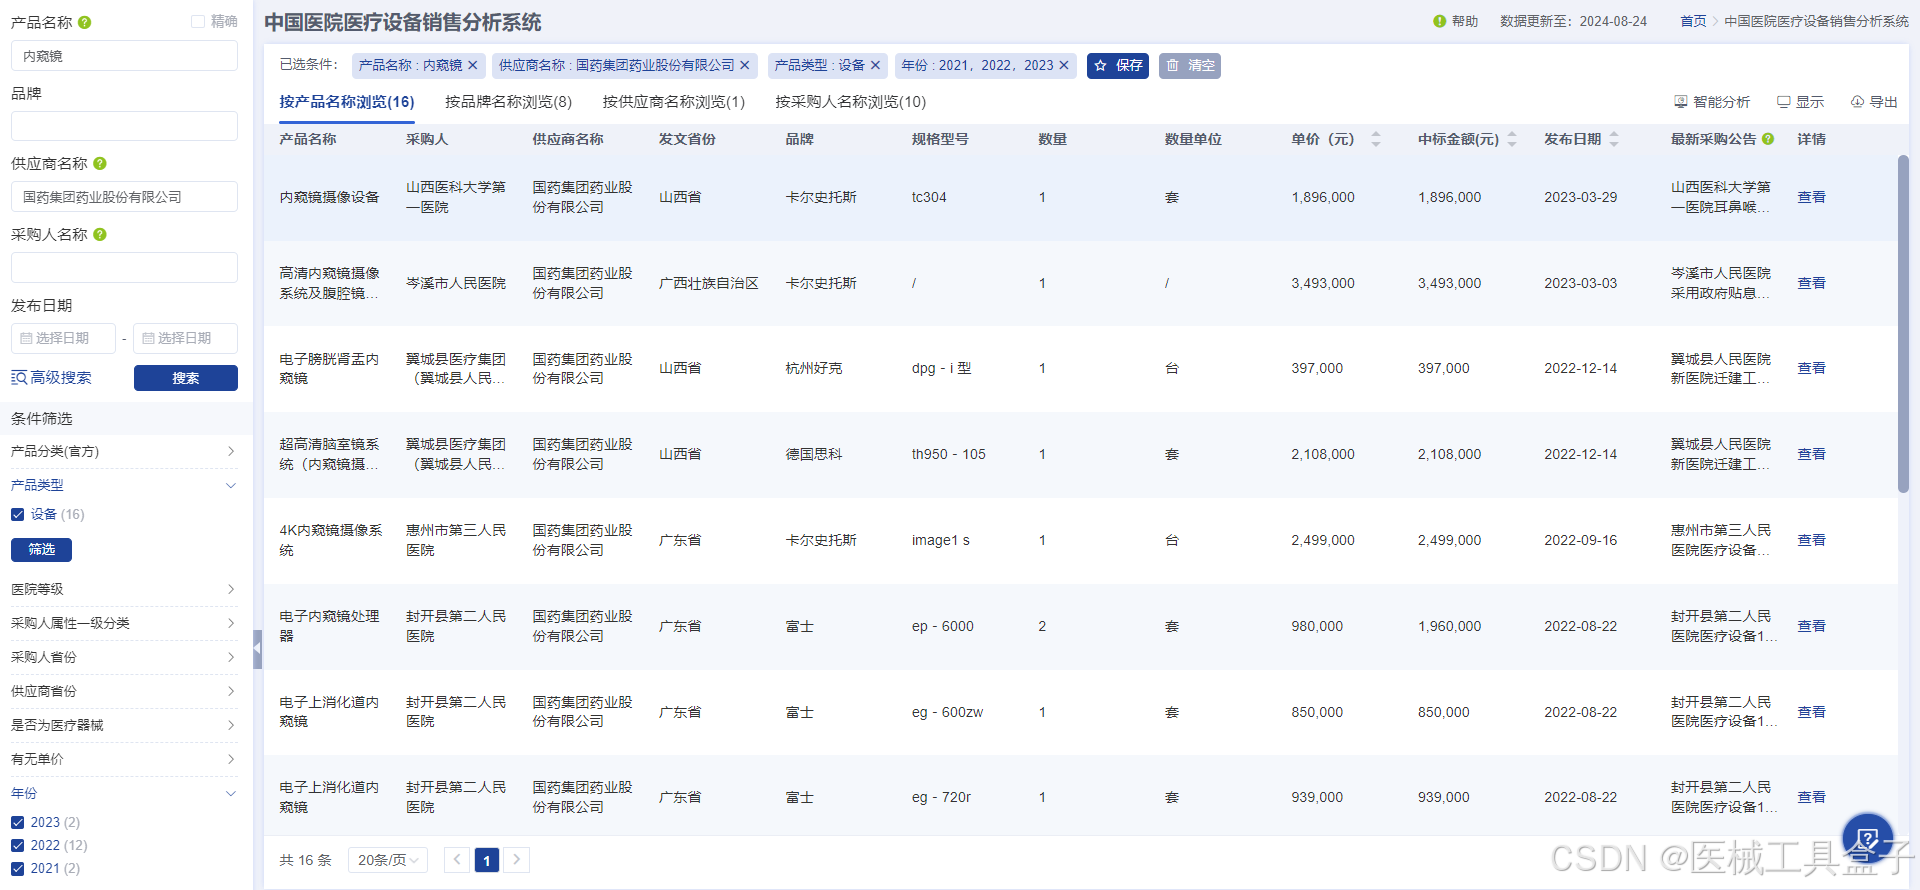This screenshot has height=890, width=1920.
Task: Click 查看 for the 超高清脑室镜系统 row
Action: click(x=1811, y=454)
